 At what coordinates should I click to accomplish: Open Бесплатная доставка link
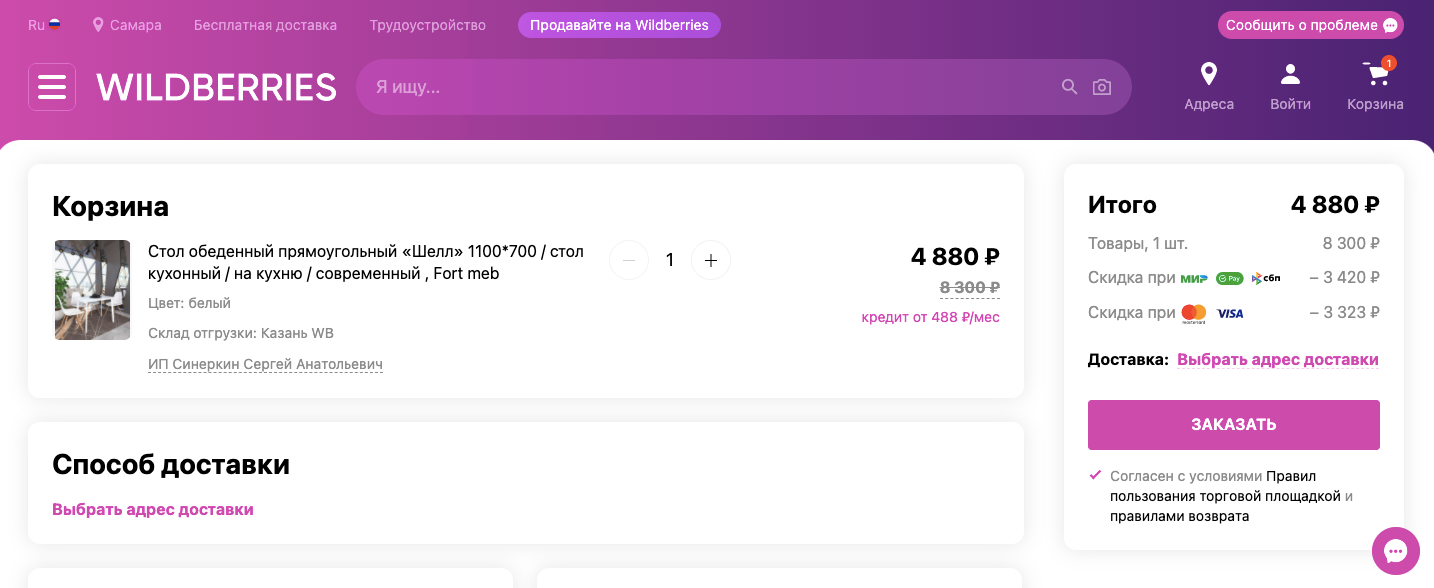click(265, 25)
